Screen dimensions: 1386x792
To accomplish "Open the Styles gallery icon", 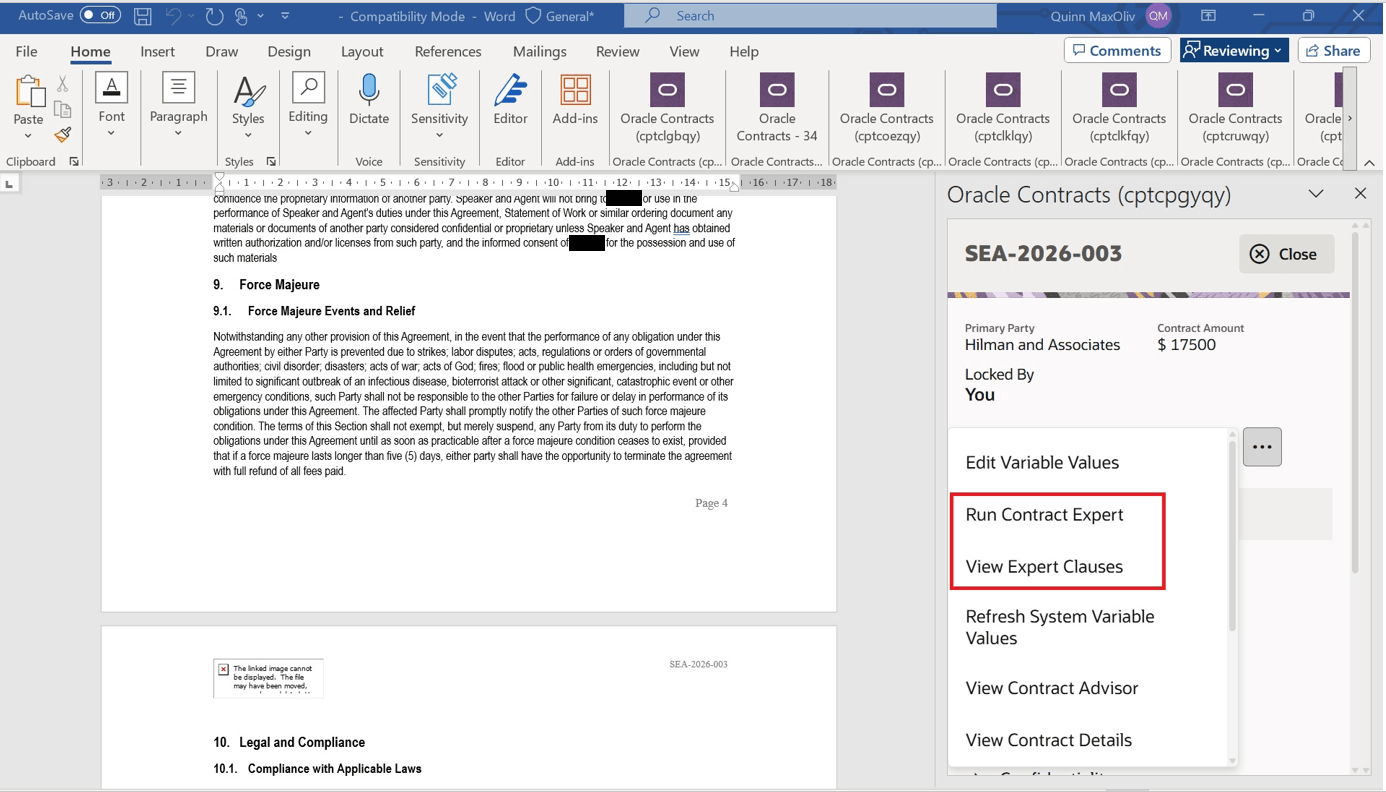I will click(248, 91).
